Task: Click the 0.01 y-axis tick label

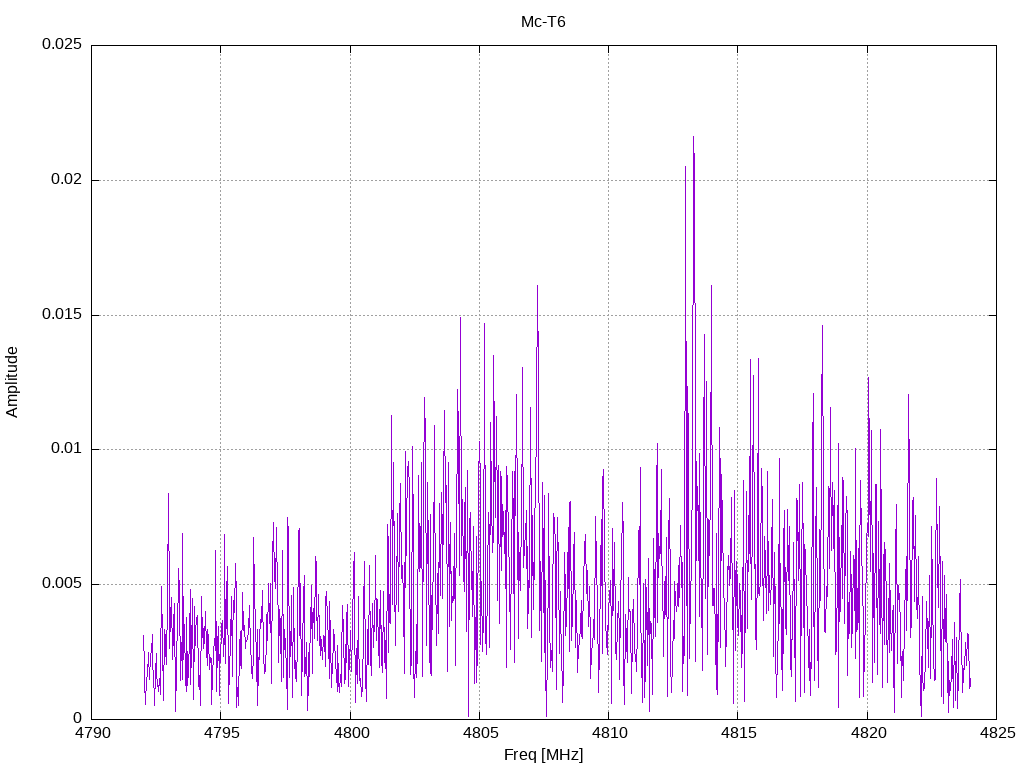Action: click(67, 449)
